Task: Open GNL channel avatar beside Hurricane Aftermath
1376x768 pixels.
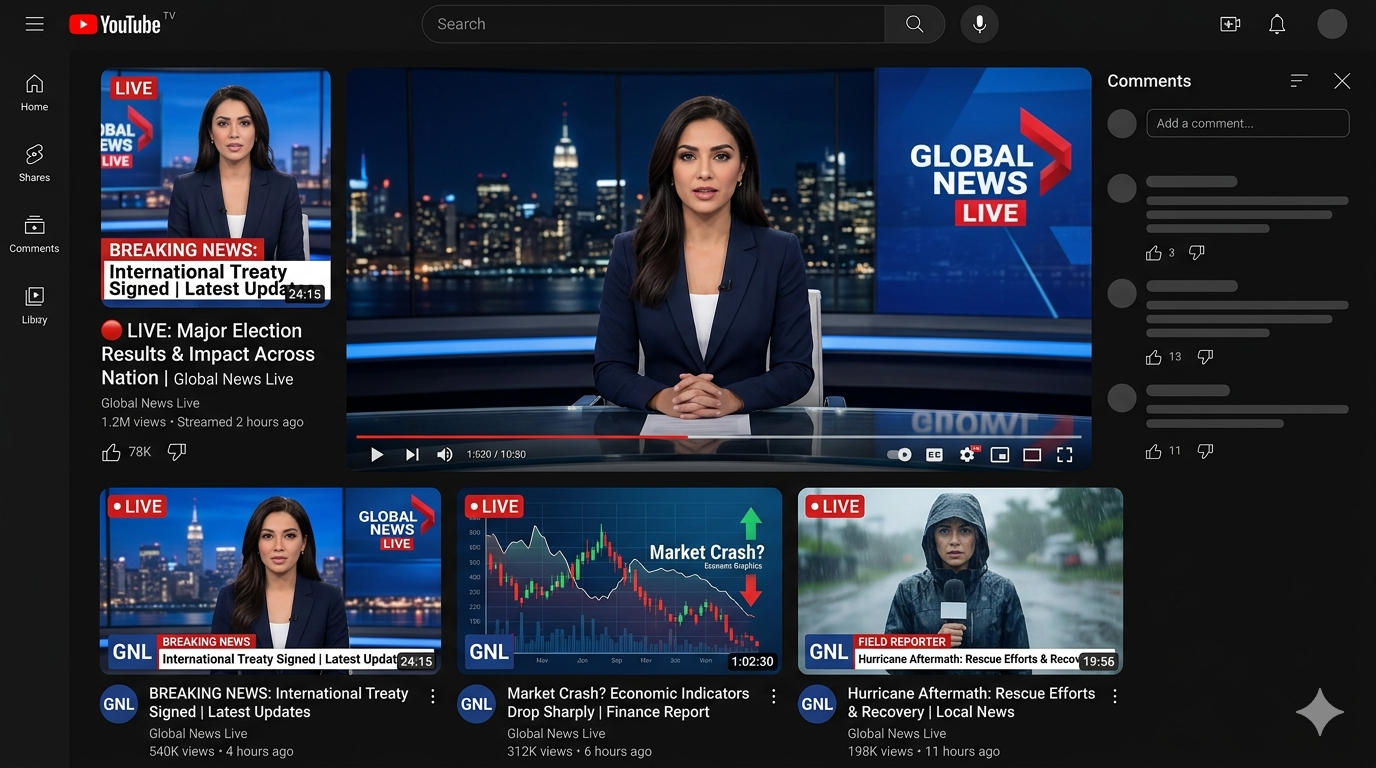Action: click(x=817, y=704)
